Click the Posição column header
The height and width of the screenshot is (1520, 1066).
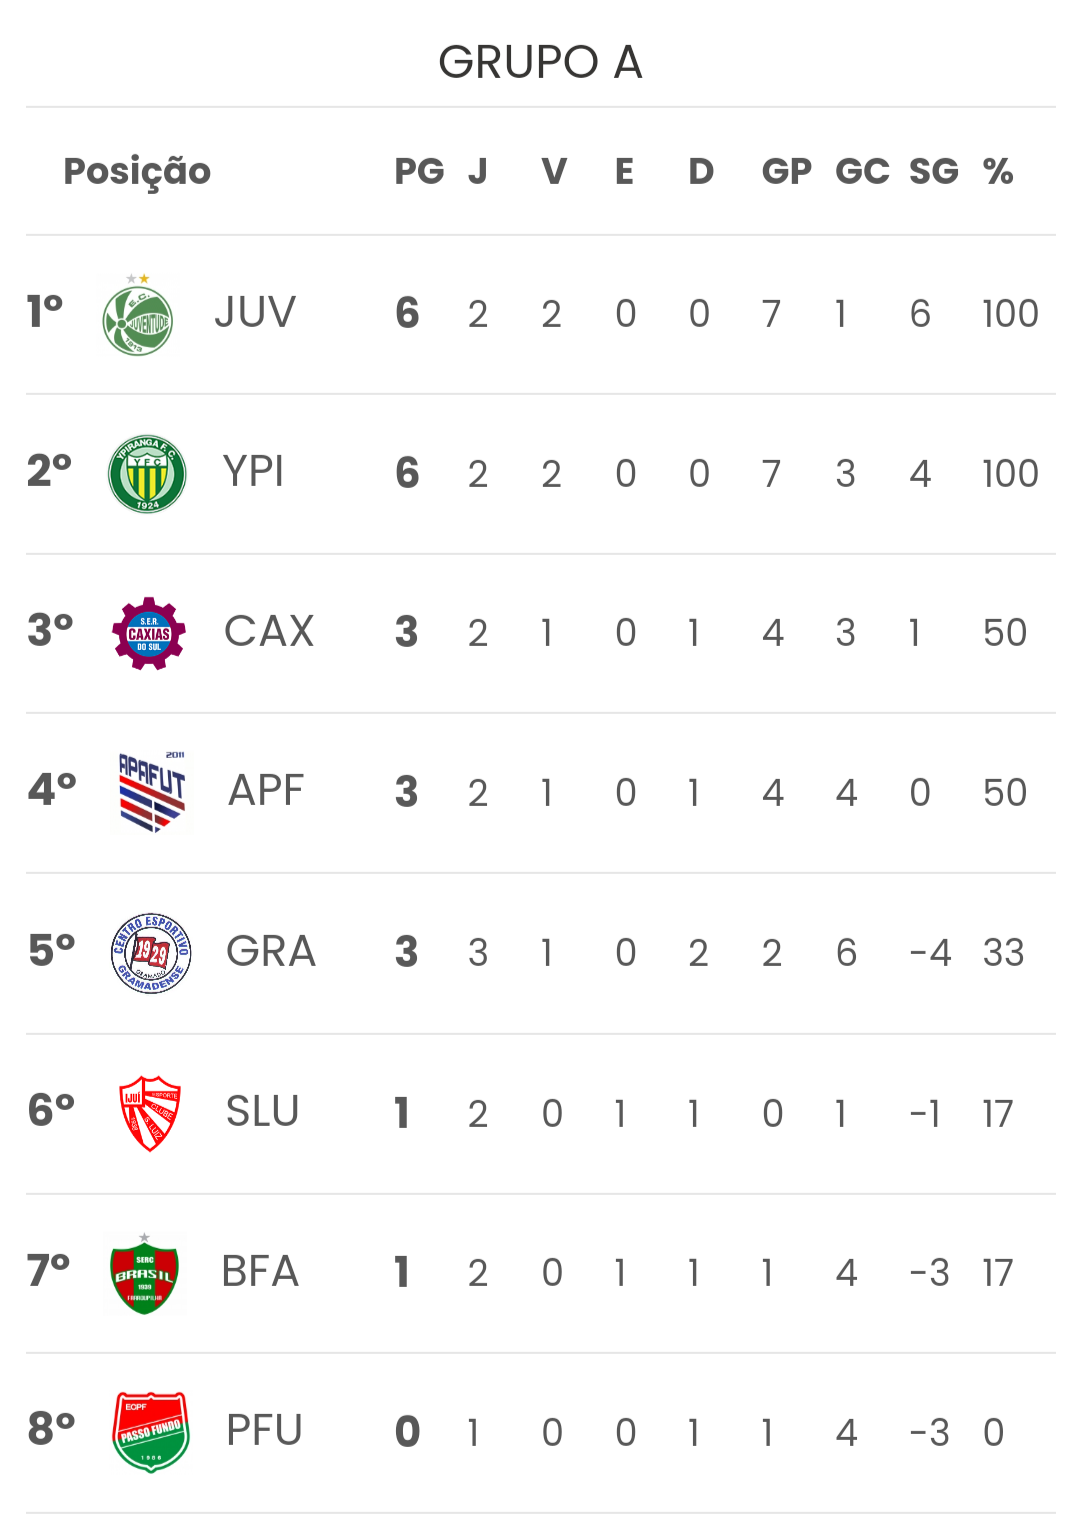point(137,171)
